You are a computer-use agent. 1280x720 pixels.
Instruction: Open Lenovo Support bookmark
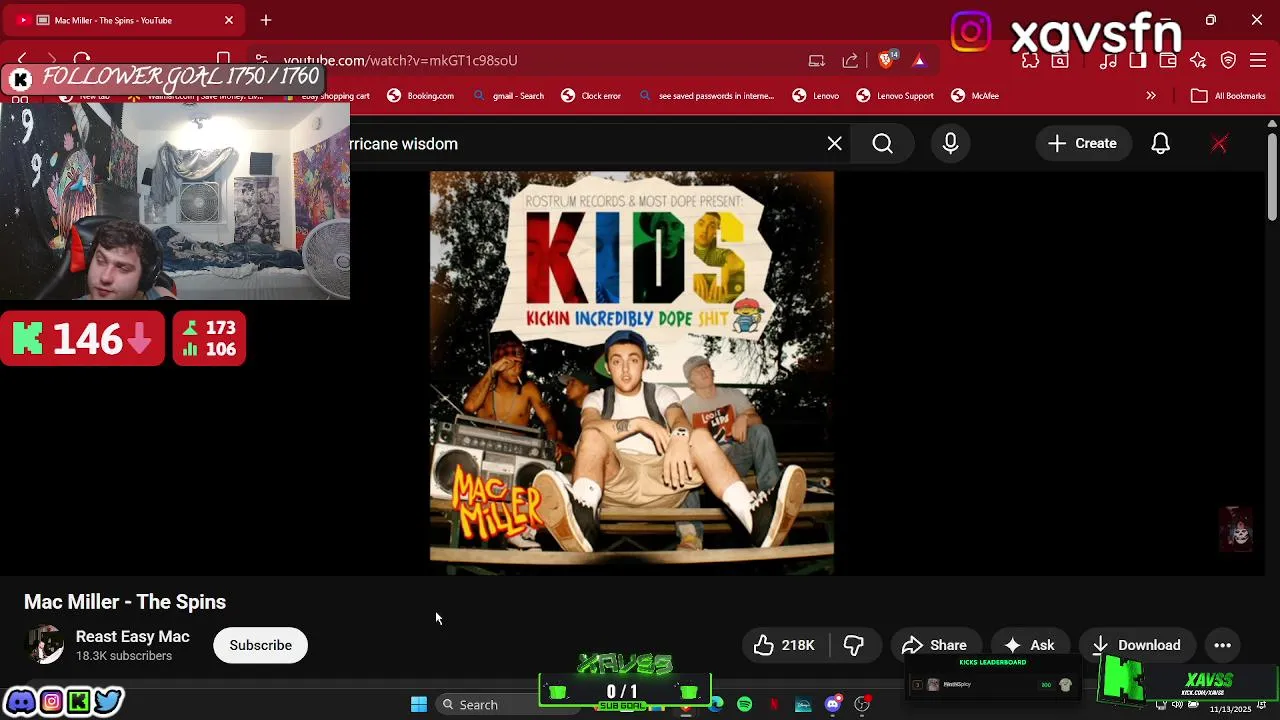click(x=895, y=96)
